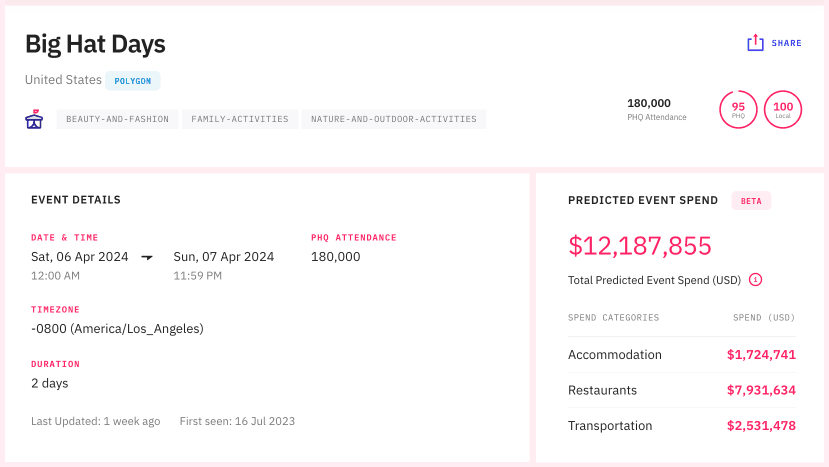The width and height of the screenshot is (829, 467).
Task: Click the arrow between start and end dates
Action: click(148, 257)
